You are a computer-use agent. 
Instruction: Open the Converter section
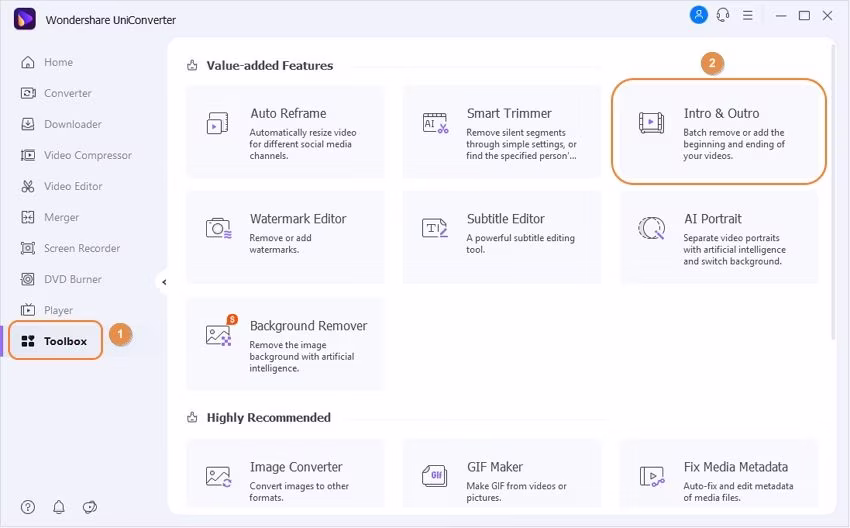[x=67, y=93]
